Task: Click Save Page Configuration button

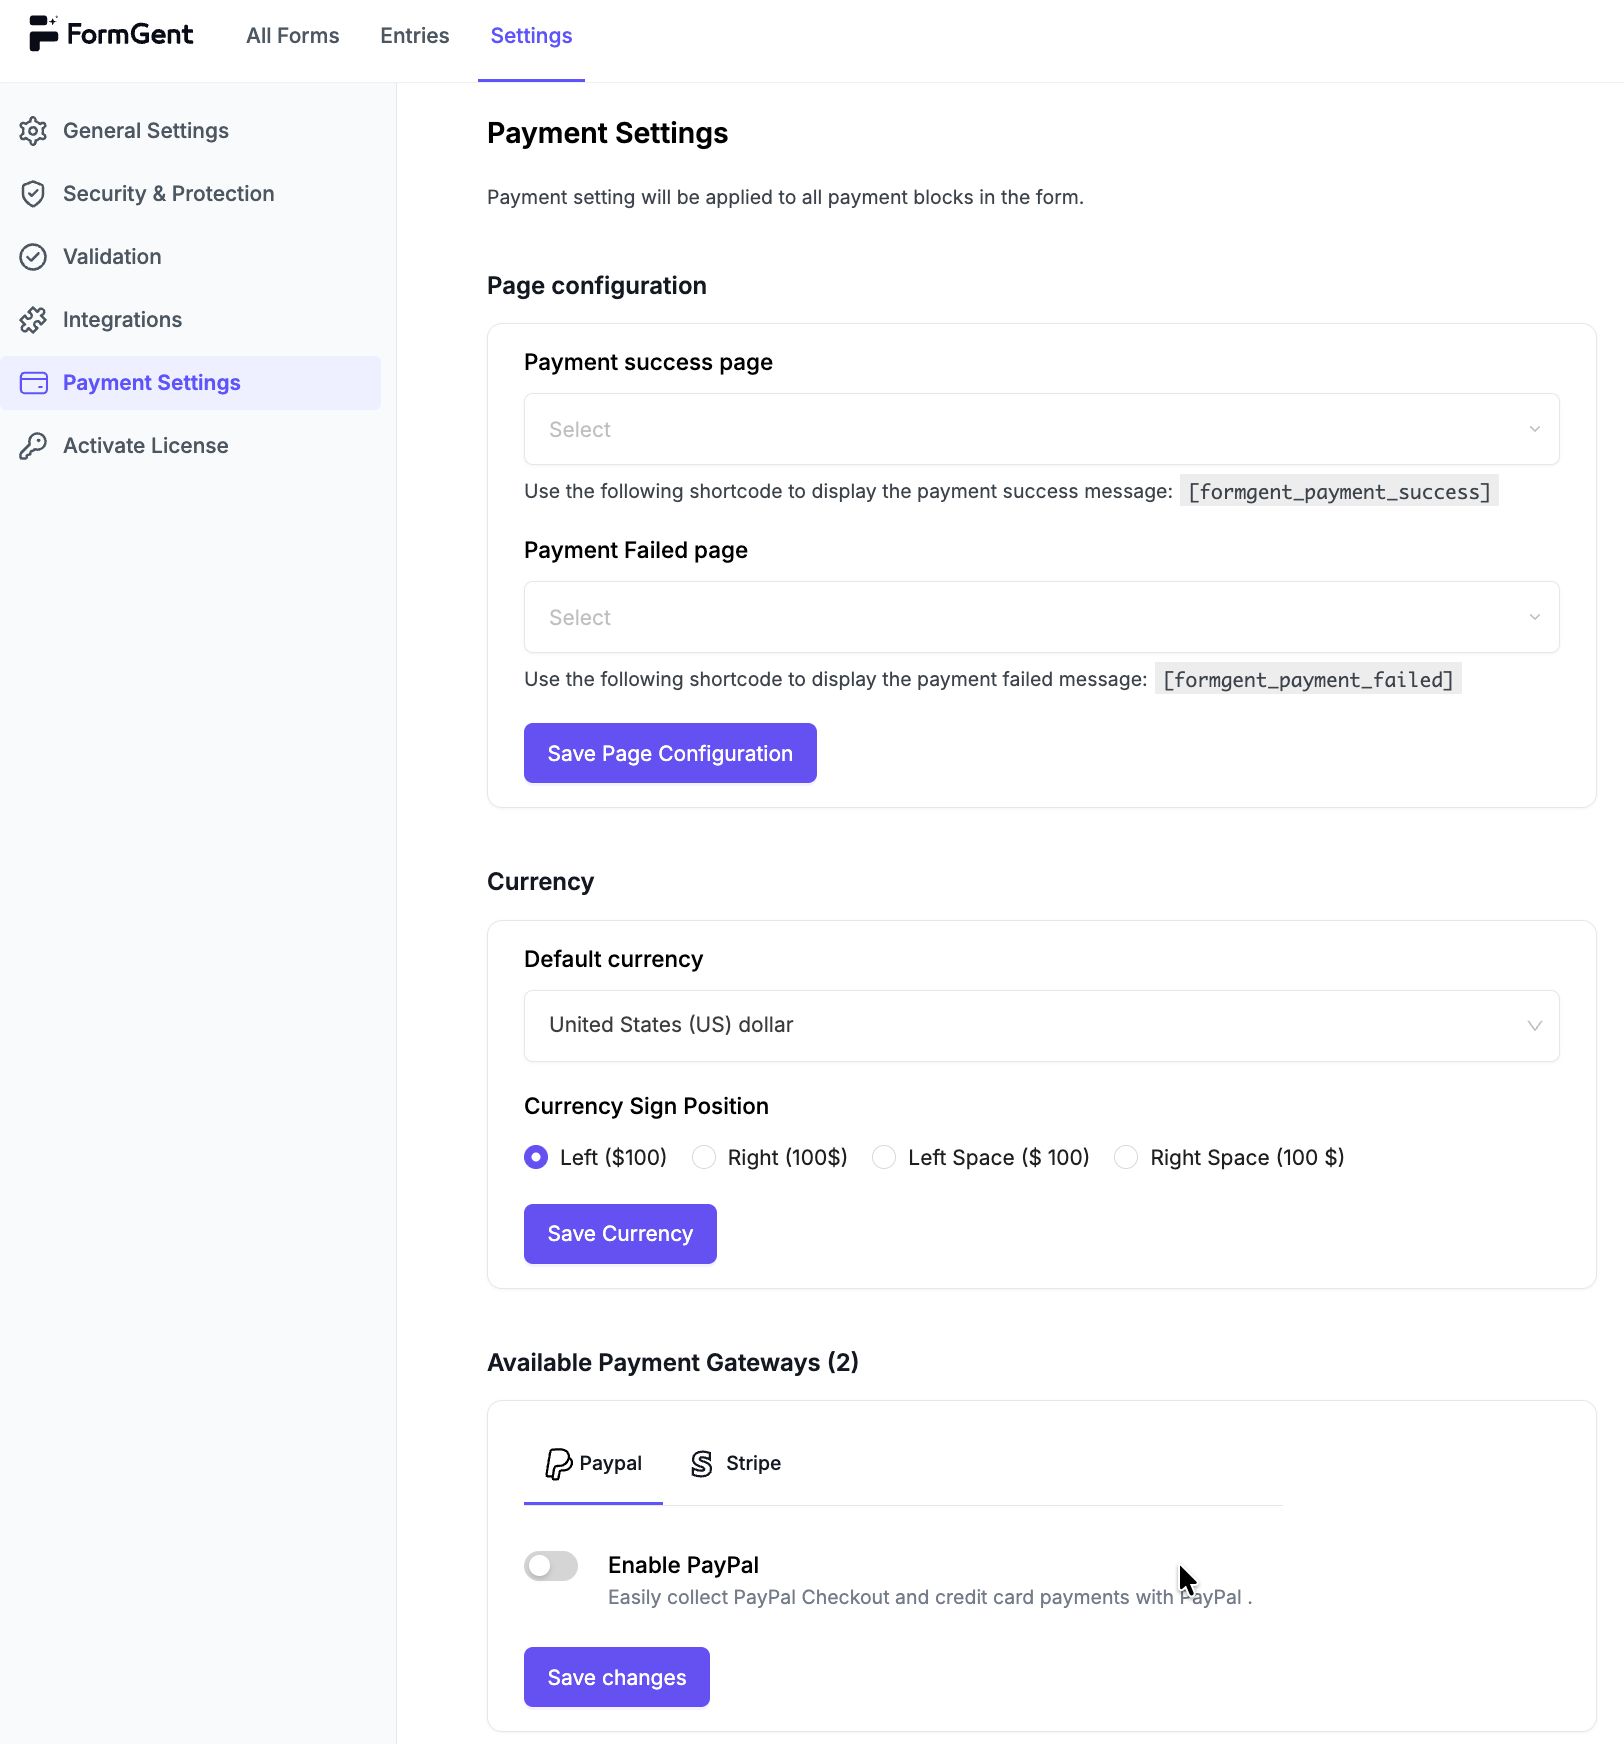Action: point(670,753)
